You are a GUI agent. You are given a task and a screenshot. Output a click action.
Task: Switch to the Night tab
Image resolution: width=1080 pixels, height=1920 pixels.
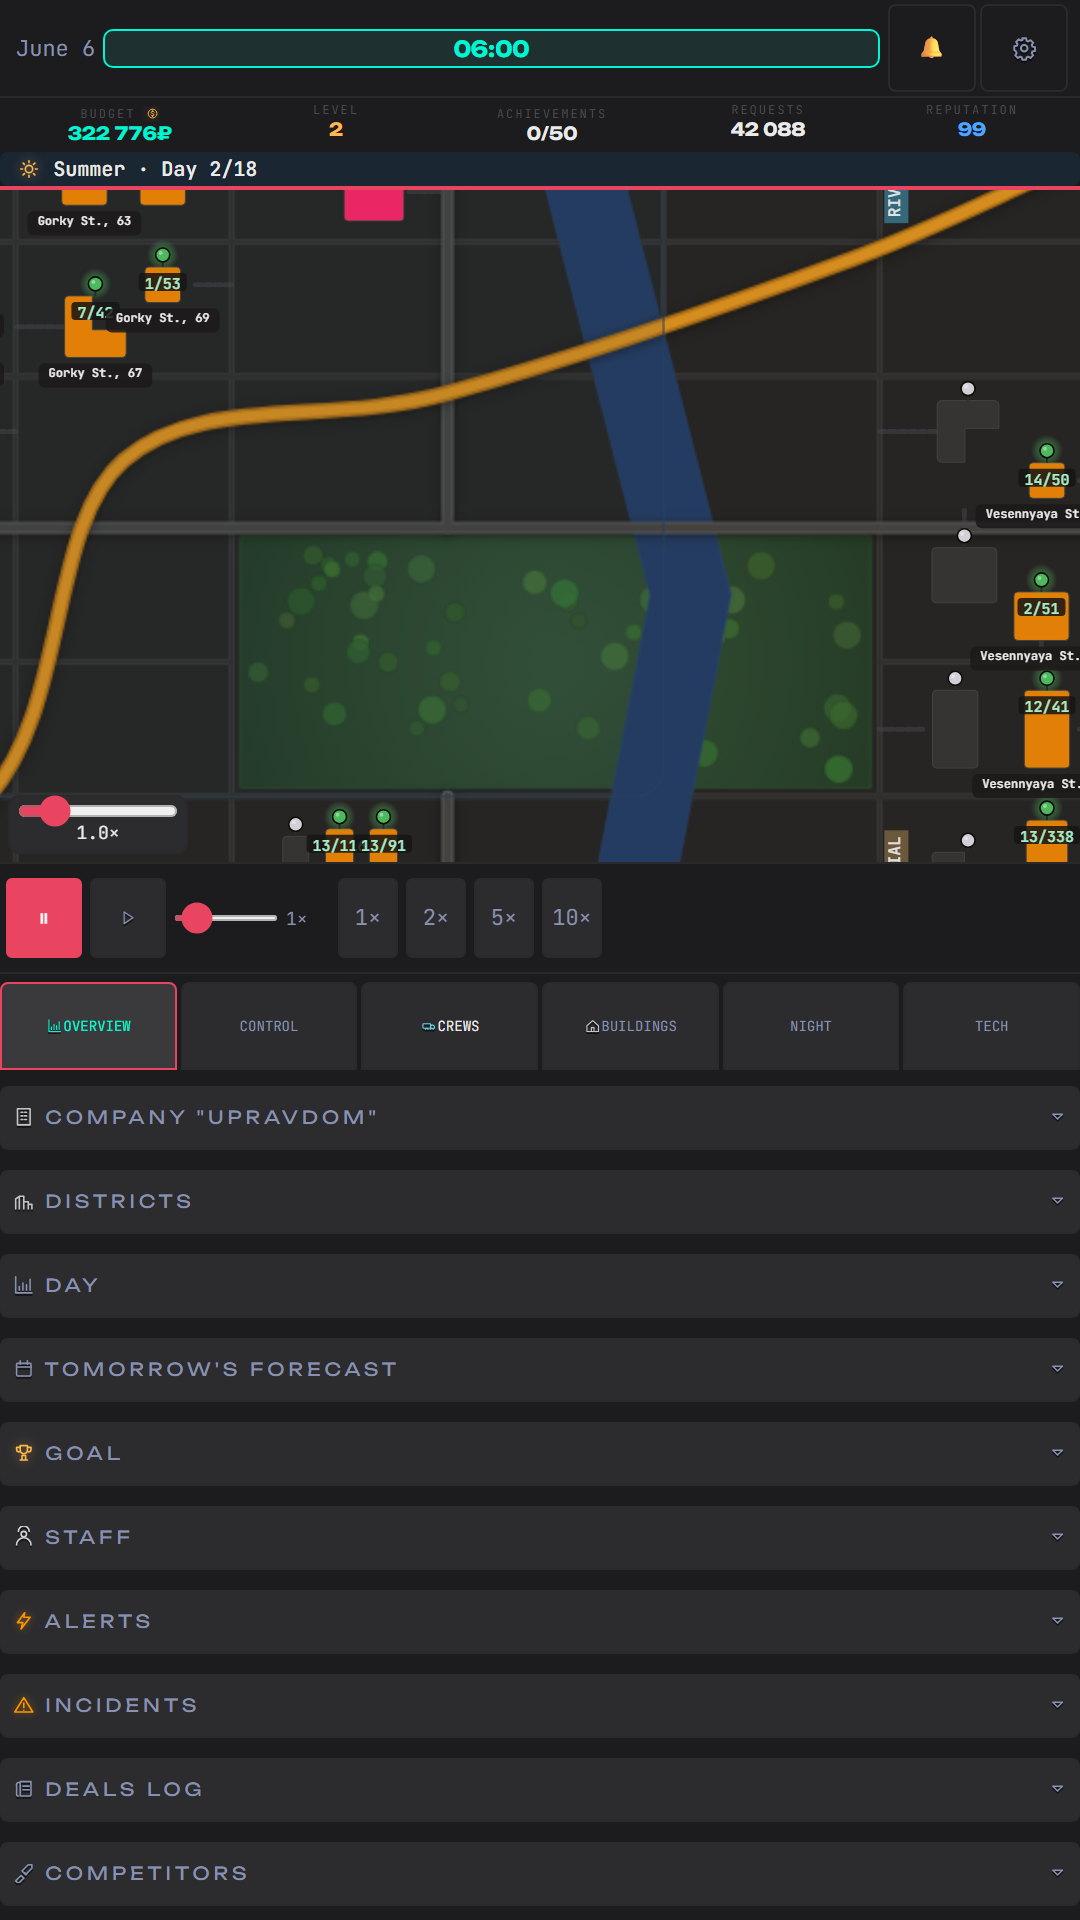[811, 1026]
